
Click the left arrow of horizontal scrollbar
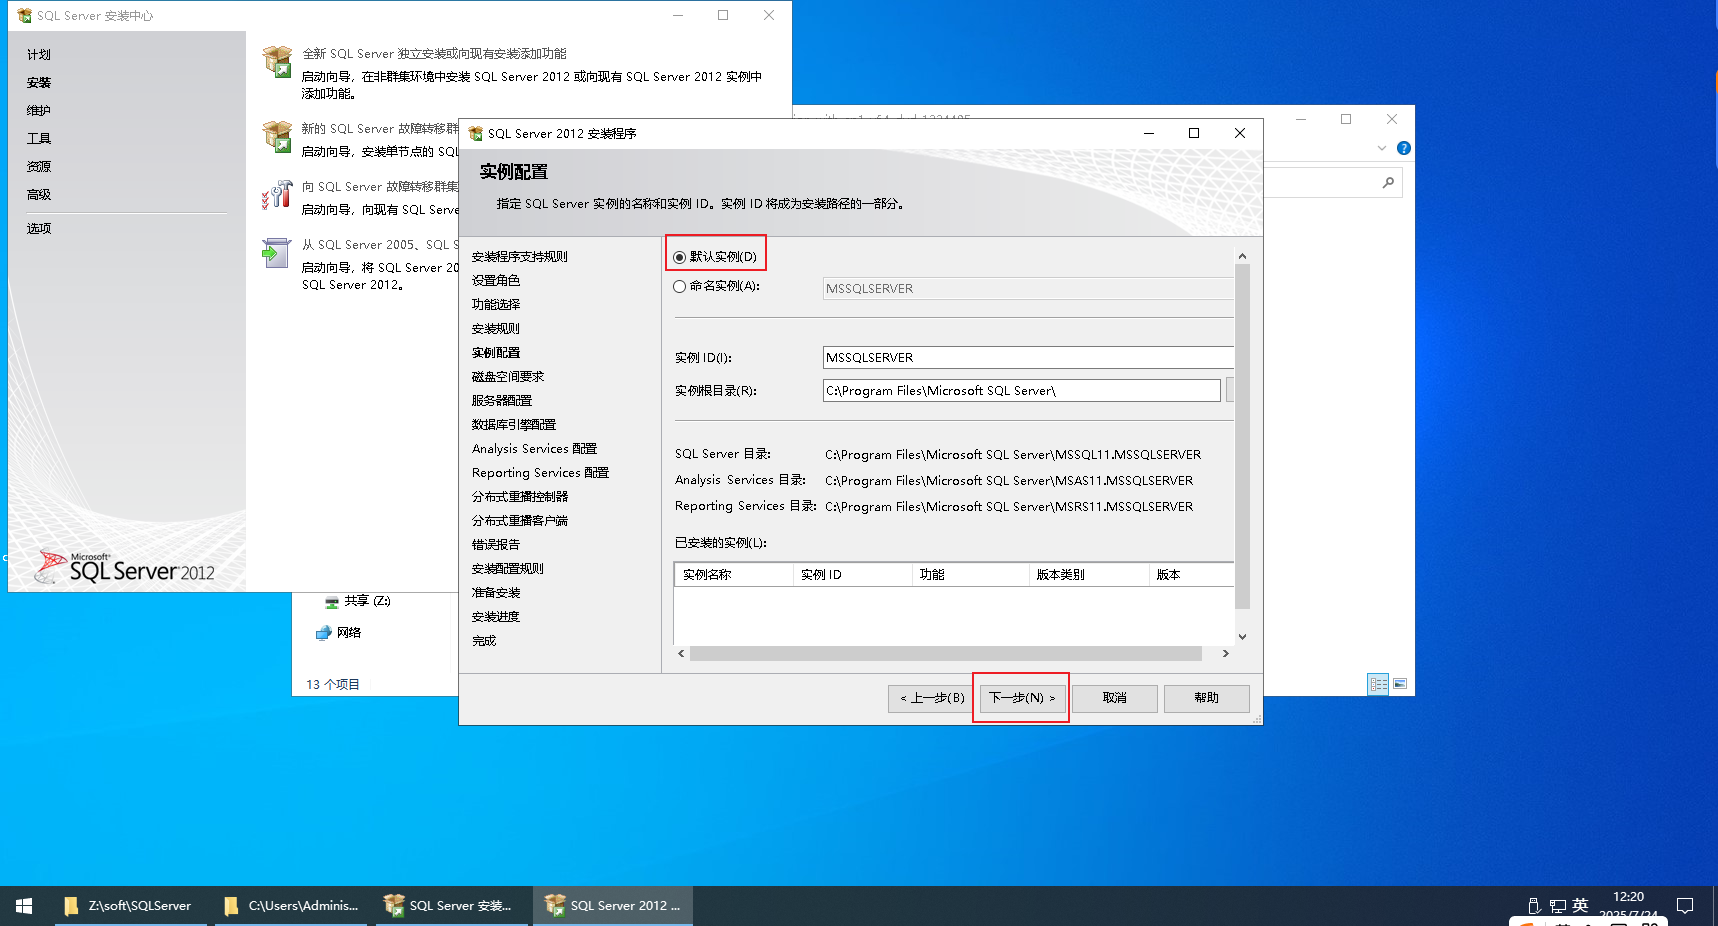[x=681, y=654]
